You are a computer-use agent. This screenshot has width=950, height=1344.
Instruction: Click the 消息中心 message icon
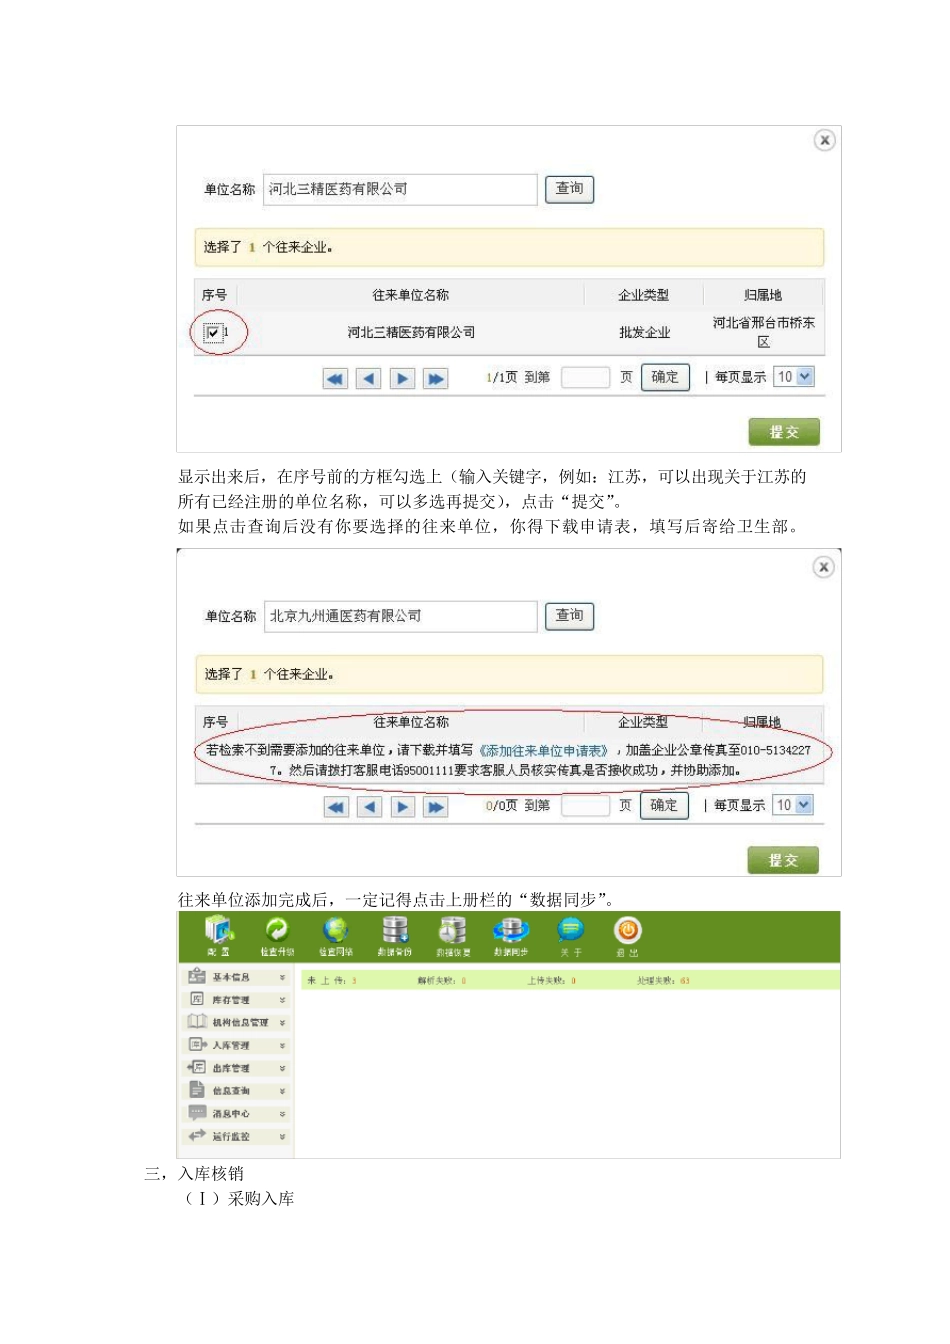coord(197,1113)
